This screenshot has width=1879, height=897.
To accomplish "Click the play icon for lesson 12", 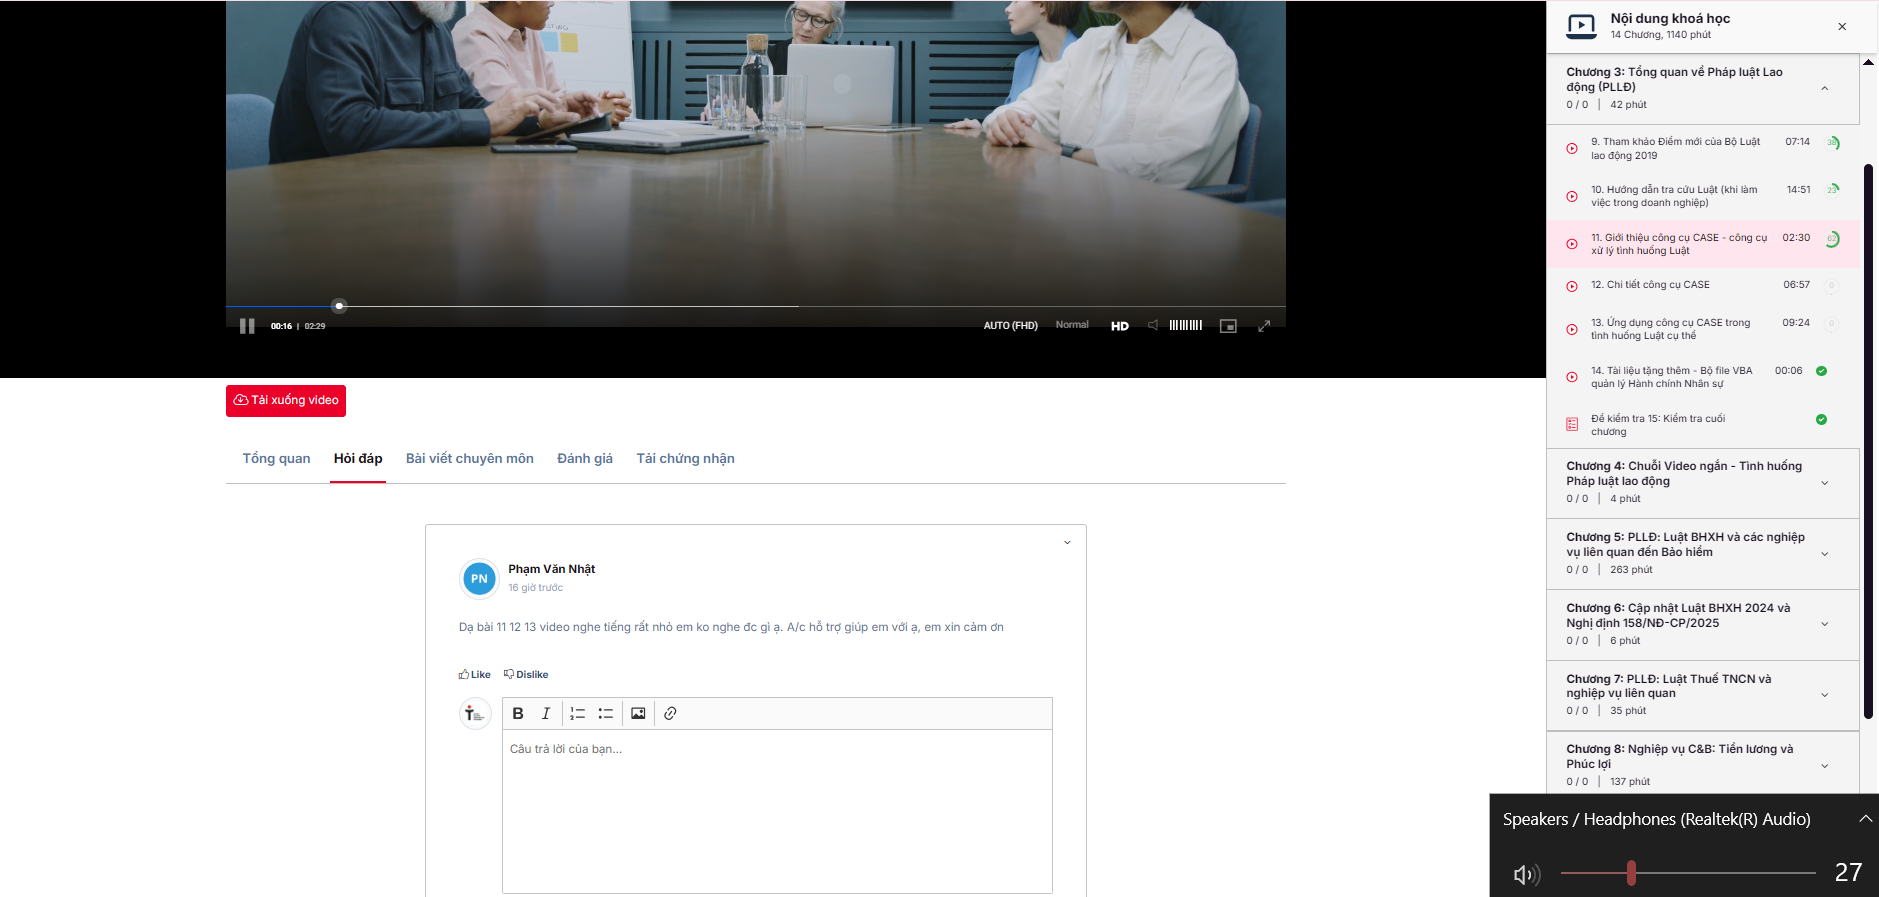I will pyautogui.click(x=1572, y=286).
